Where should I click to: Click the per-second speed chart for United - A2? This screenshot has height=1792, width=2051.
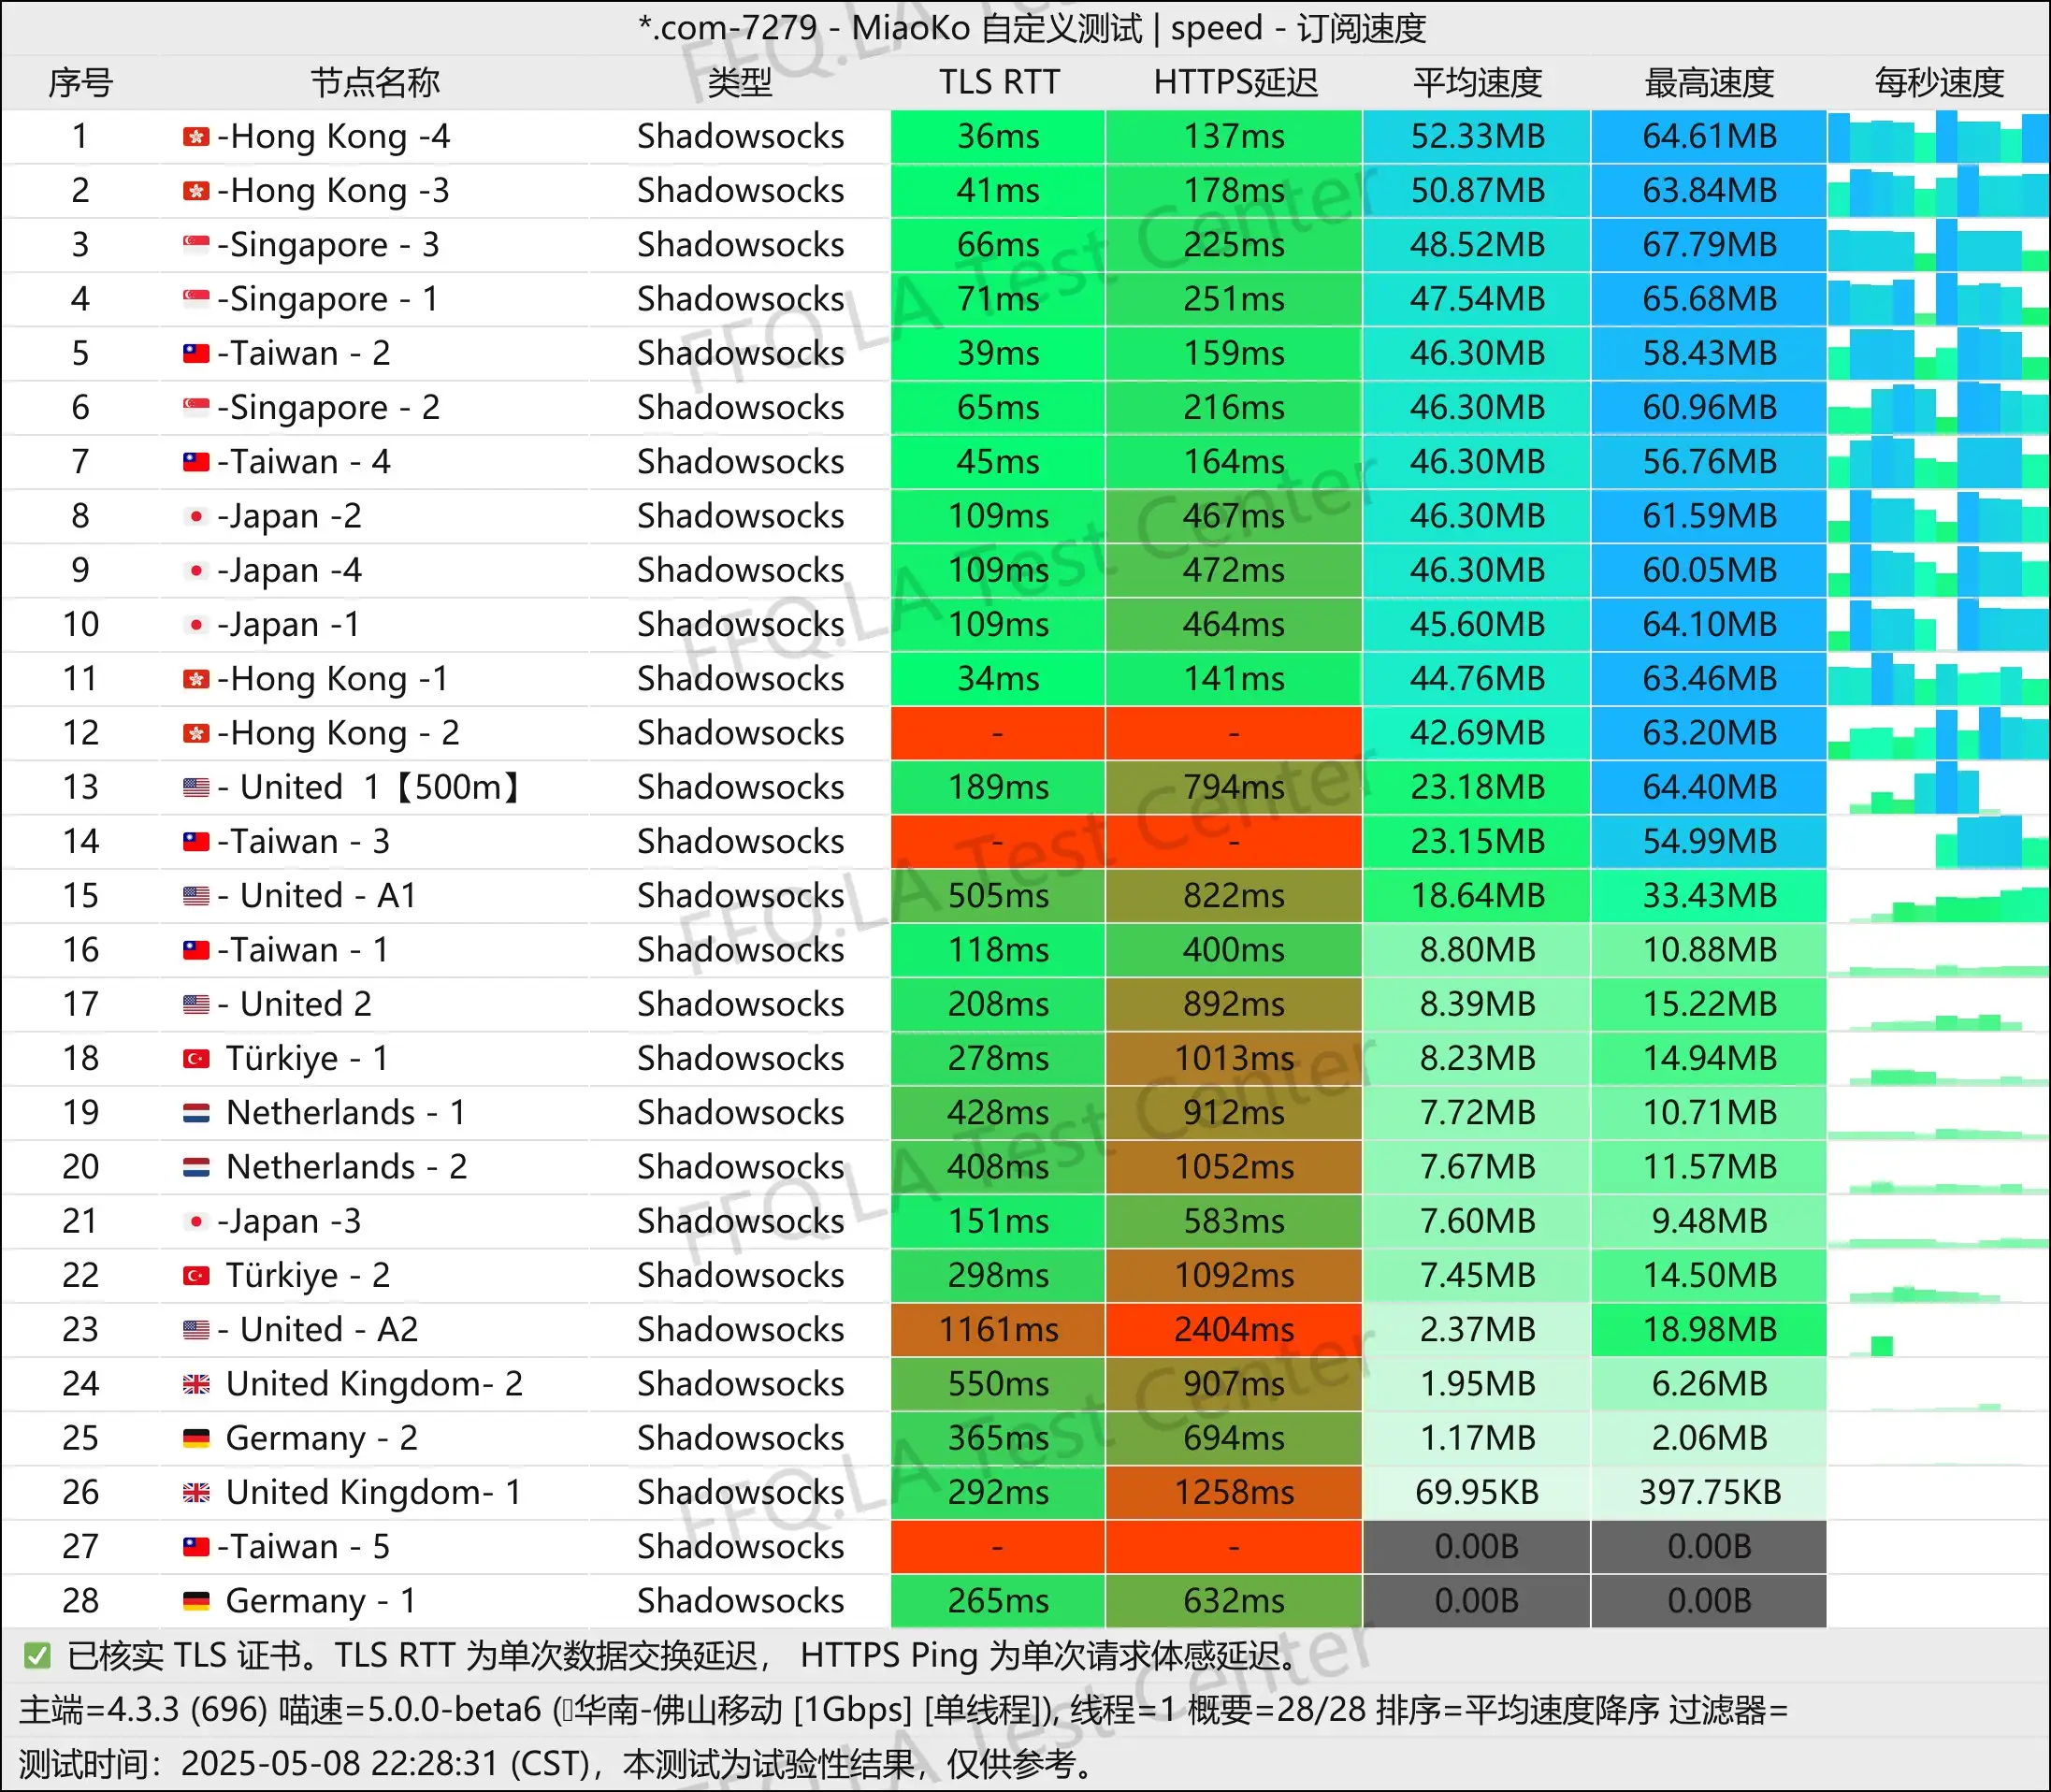(1938, 1329)
